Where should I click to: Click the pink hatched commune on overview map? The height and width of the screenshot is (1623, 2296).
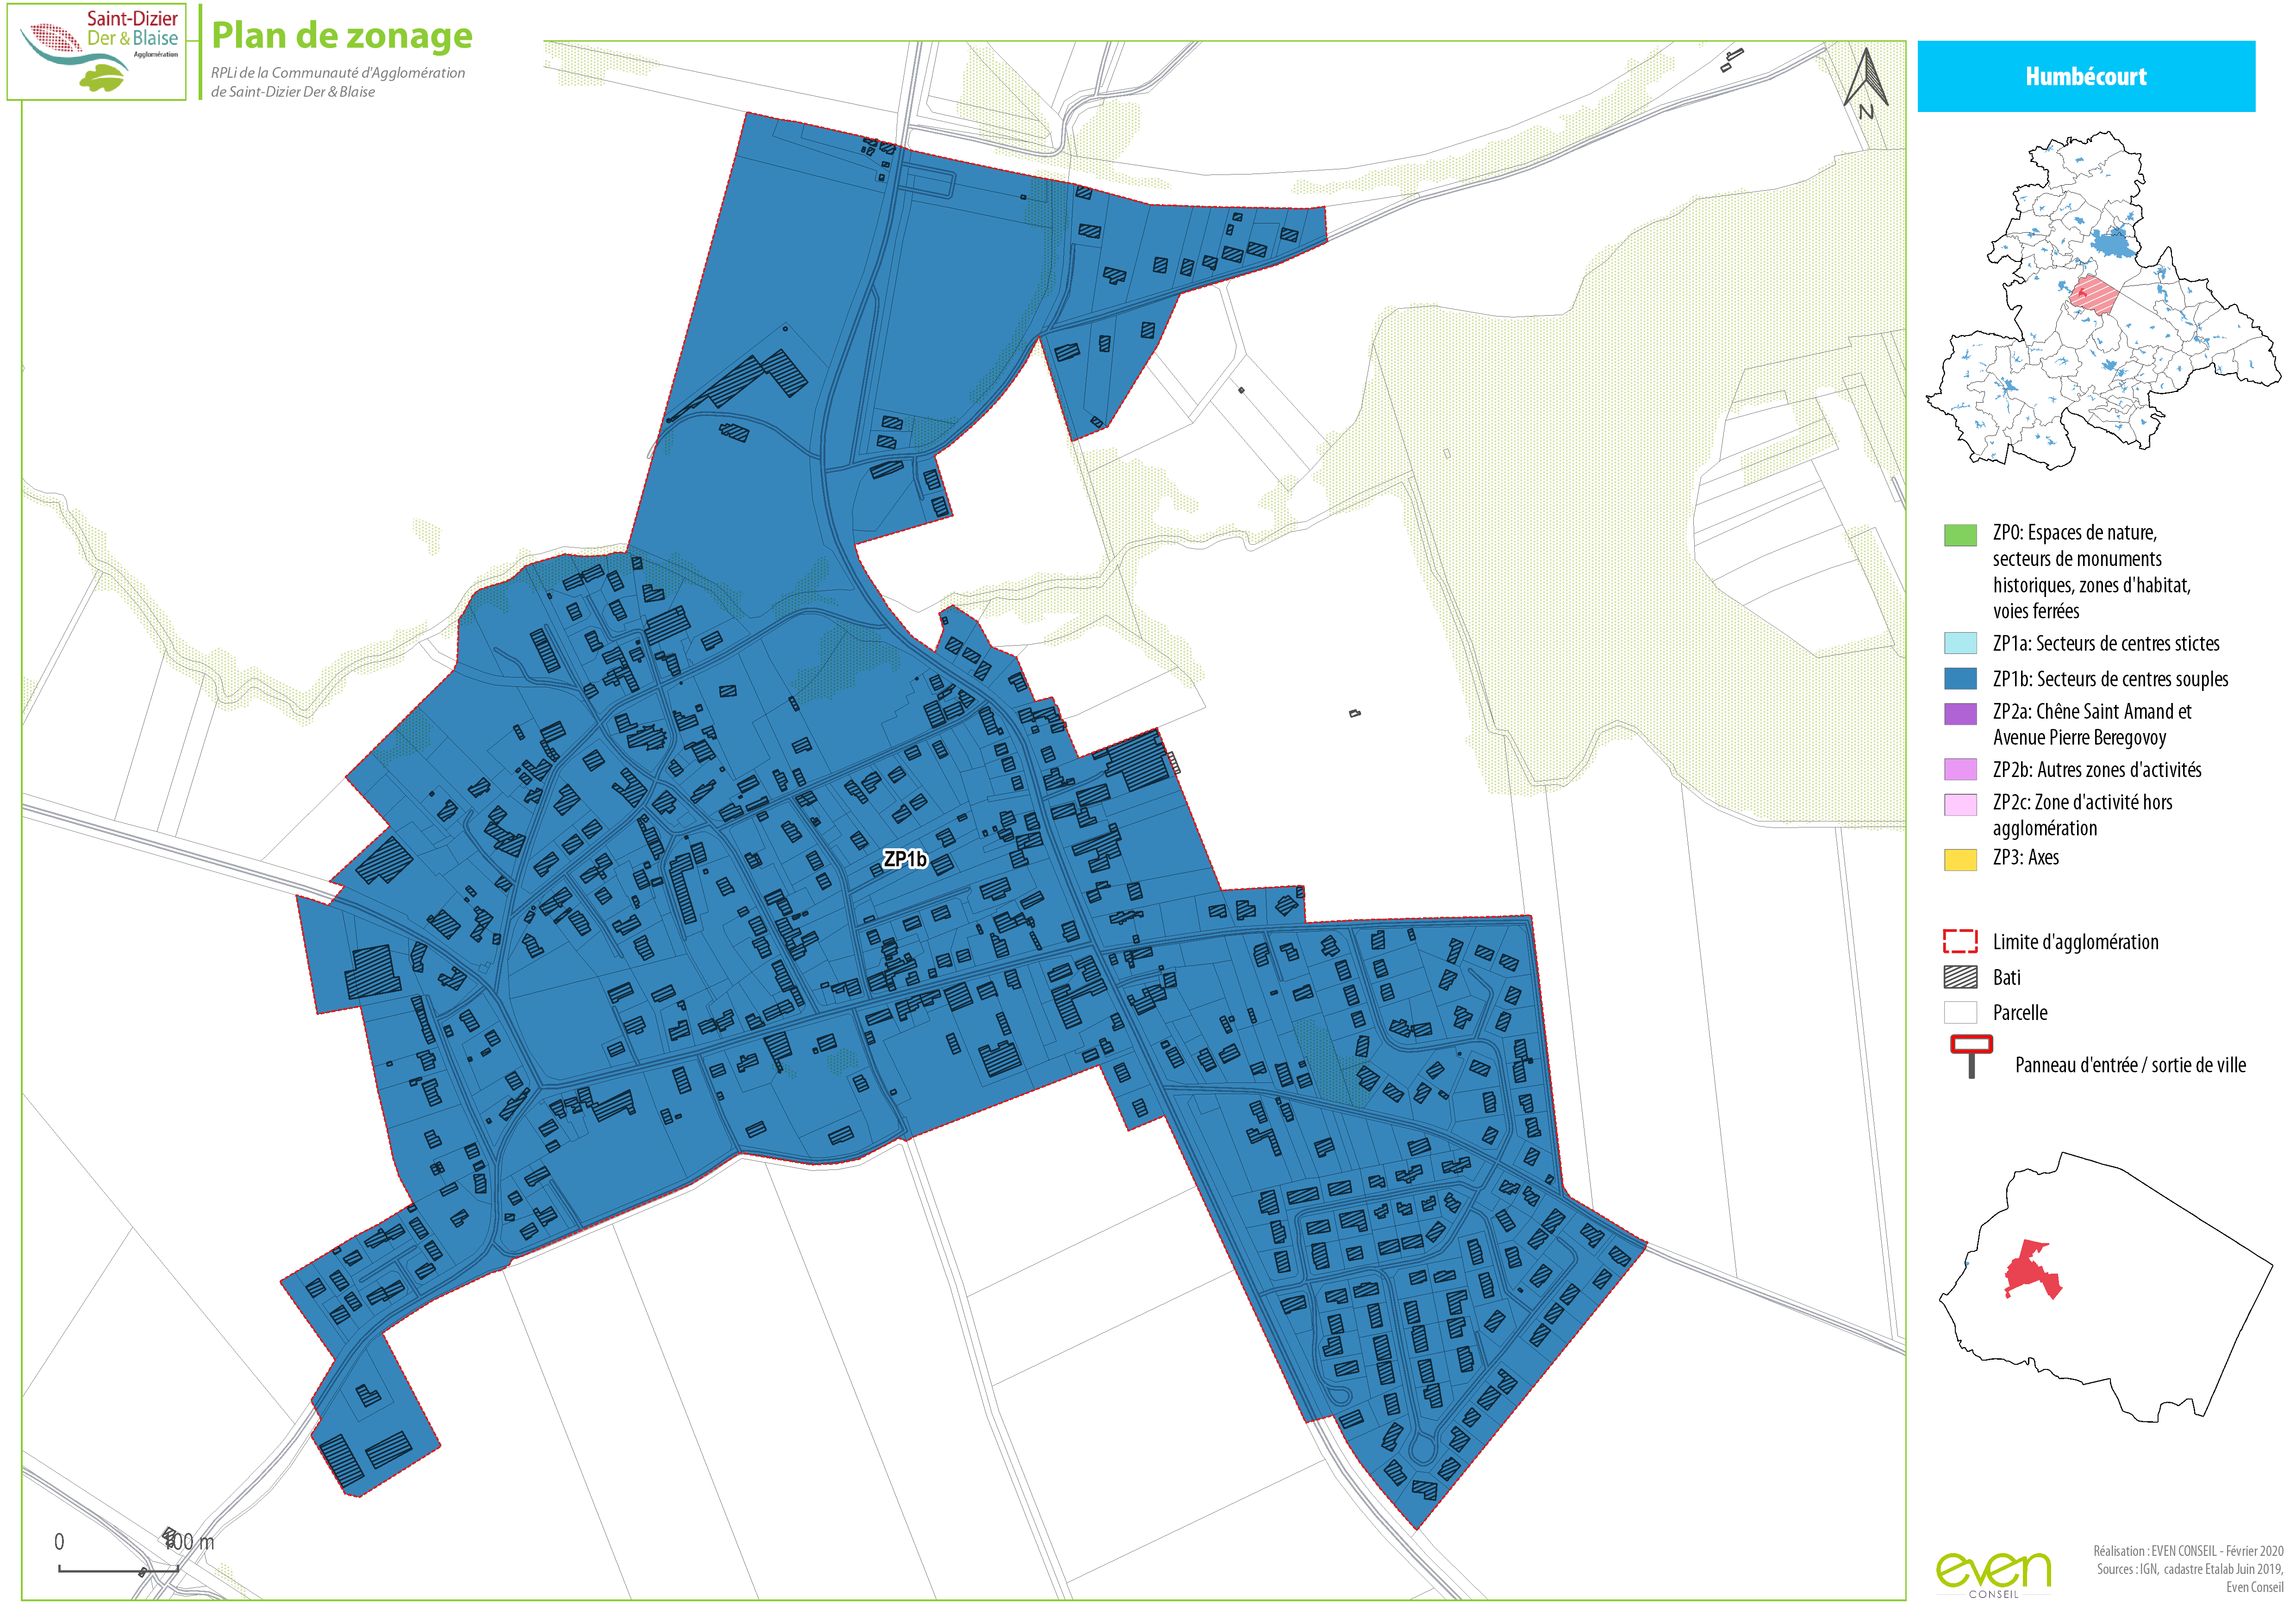[2094, 295]
